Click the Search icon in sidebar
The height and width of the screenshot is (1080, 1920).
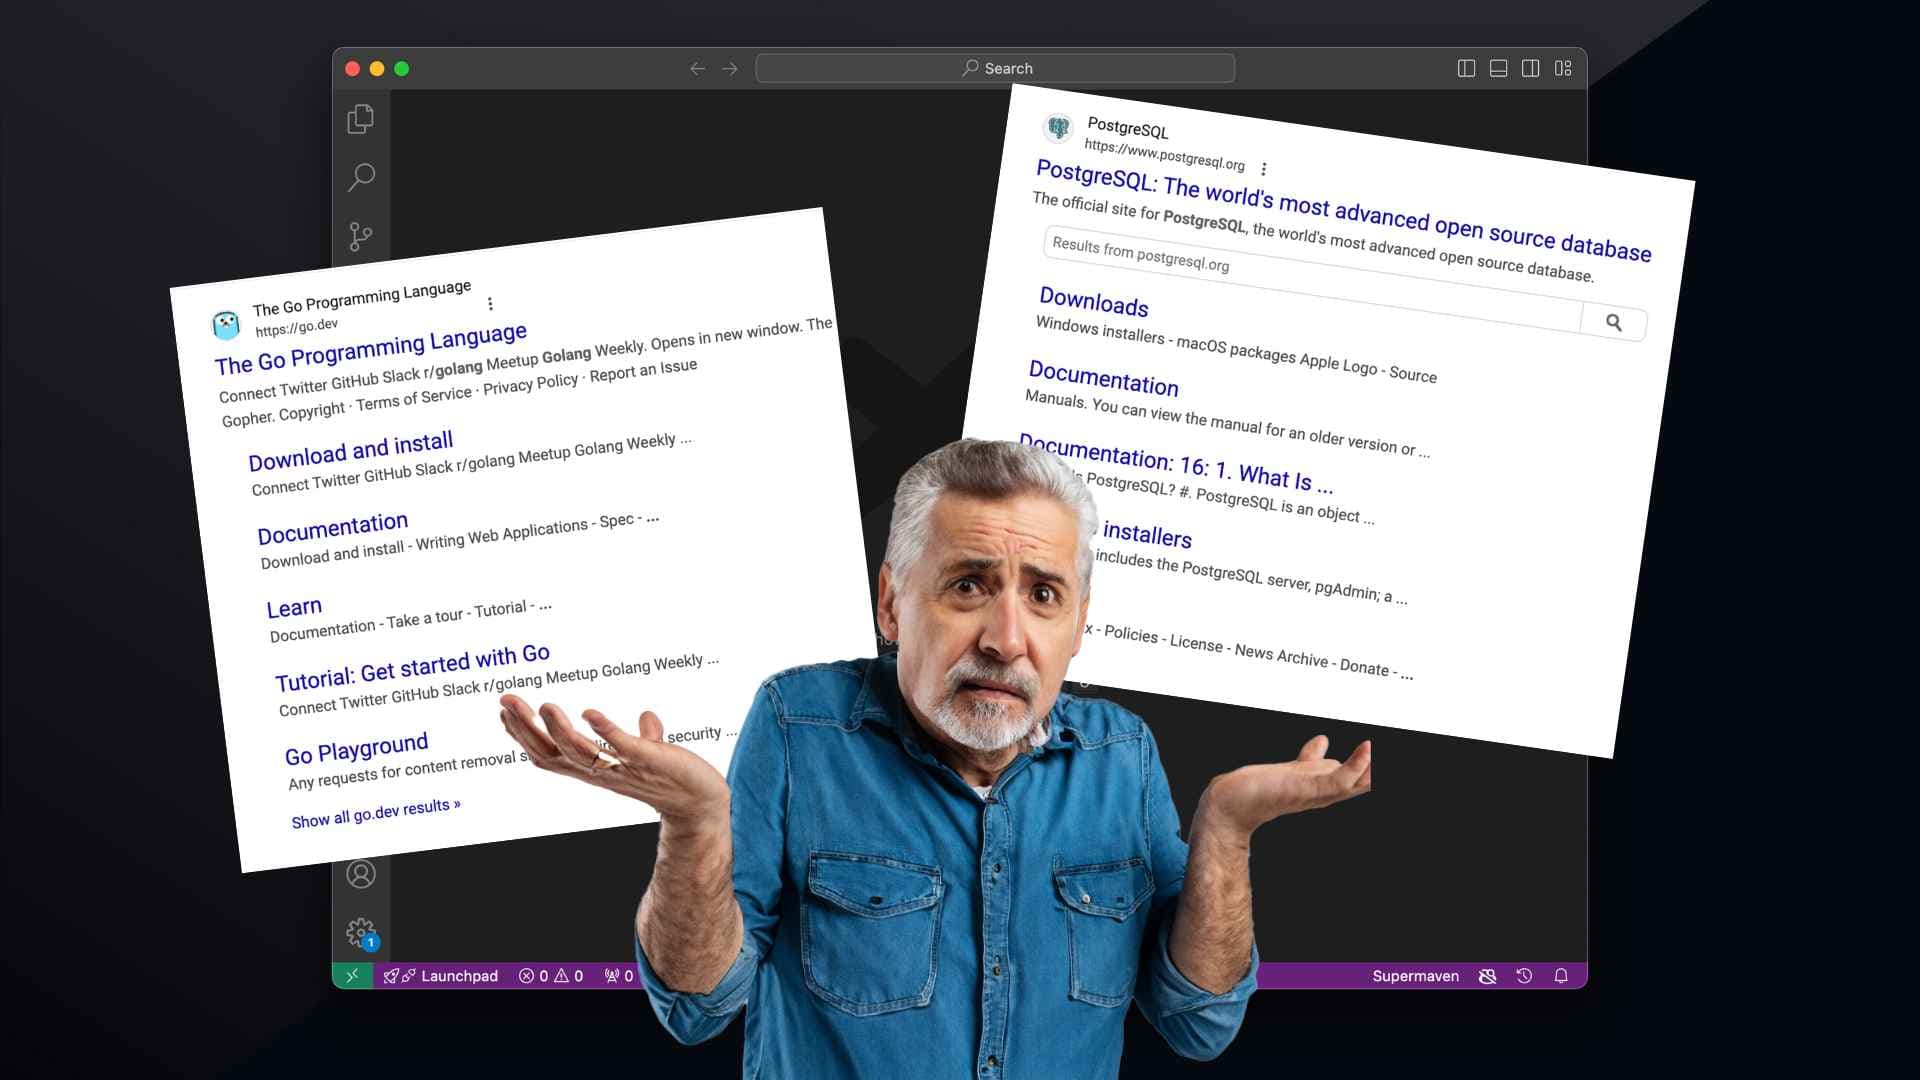coord(361,177)
